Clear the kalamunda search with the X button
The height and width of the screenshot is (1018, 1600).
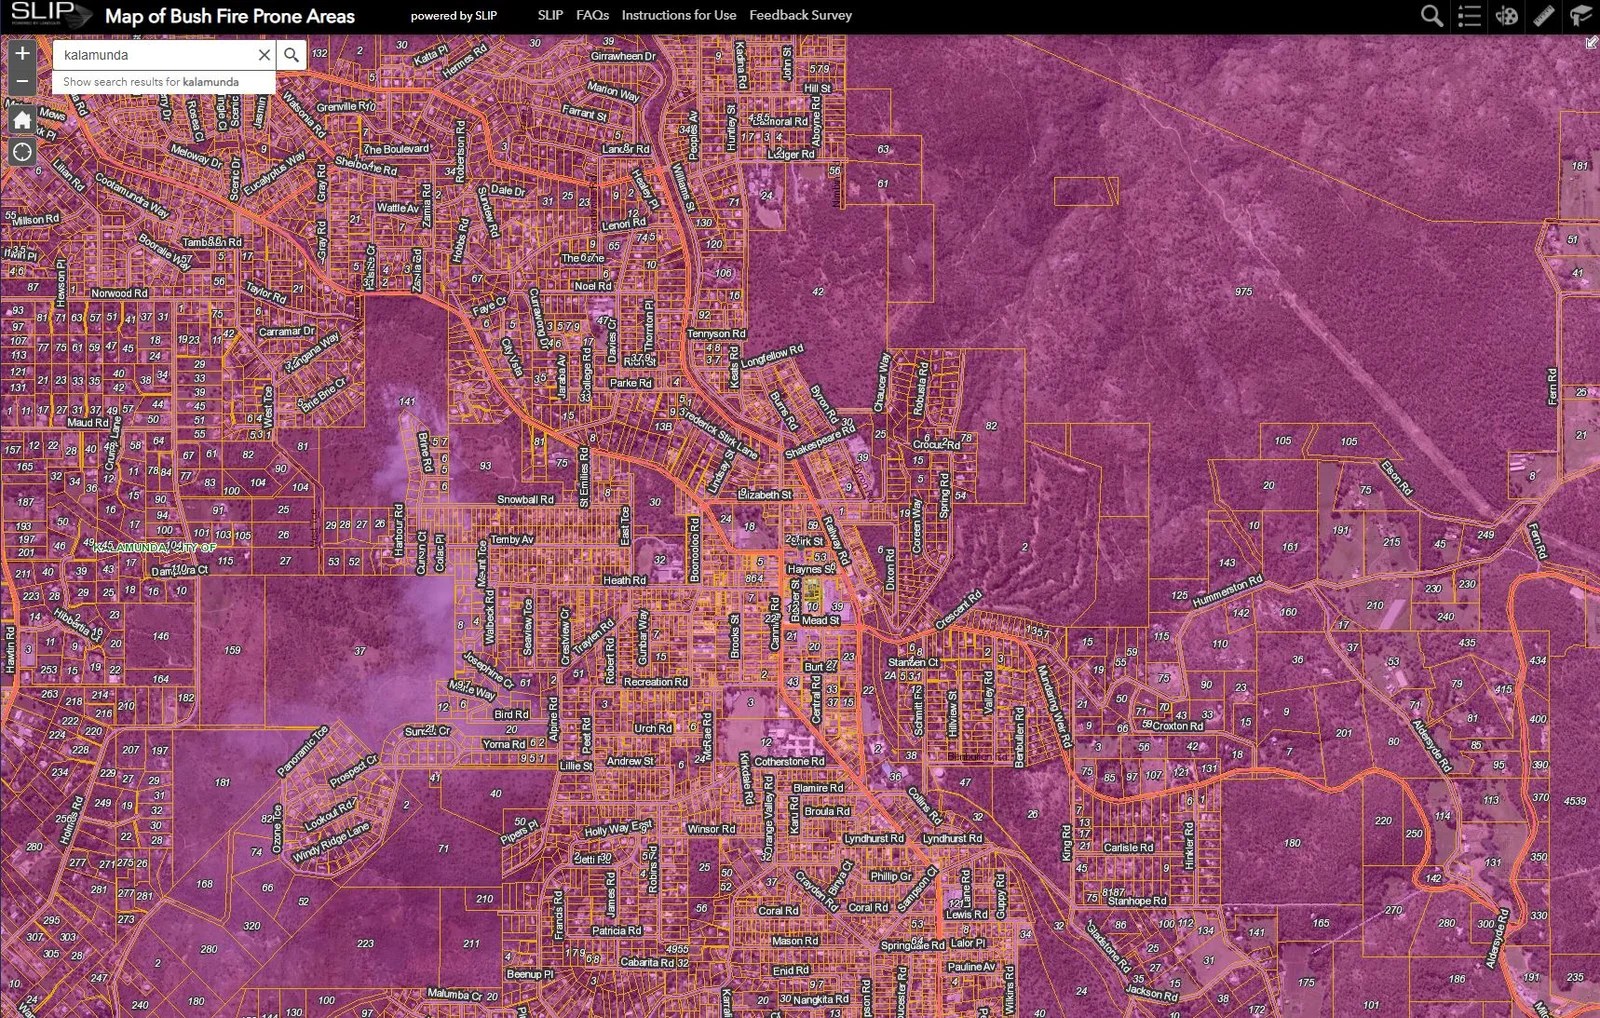point(264,55)
